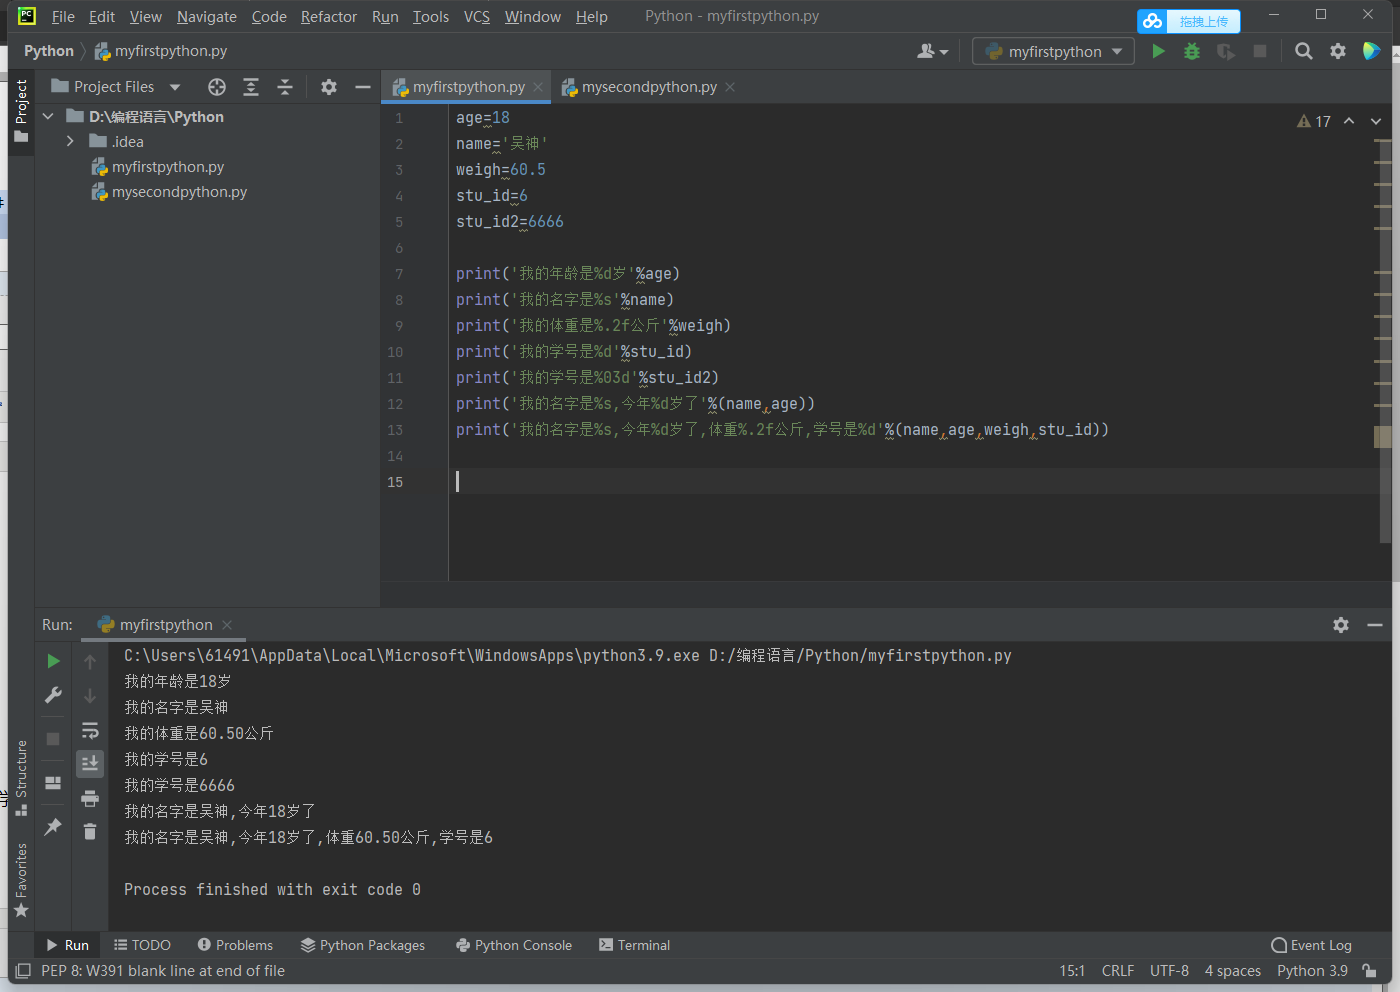Clear run console output with trash icon
Image resolution: width=1400 pixels, height=992 pixels.
click(x=90, y=832)
